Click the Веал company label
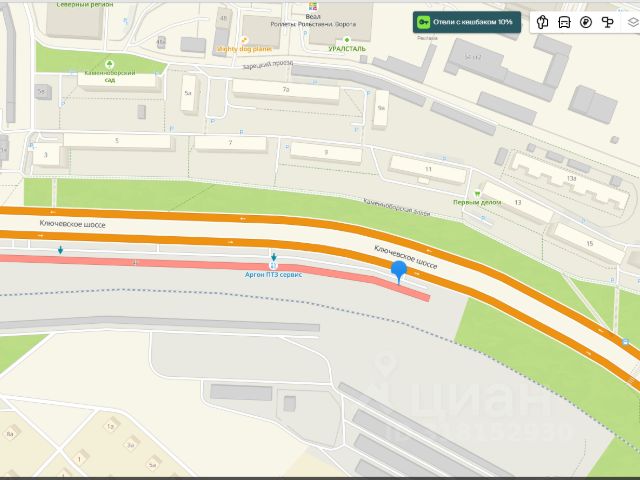This screenshot has width=640, height=480. (x=313, y=17)
